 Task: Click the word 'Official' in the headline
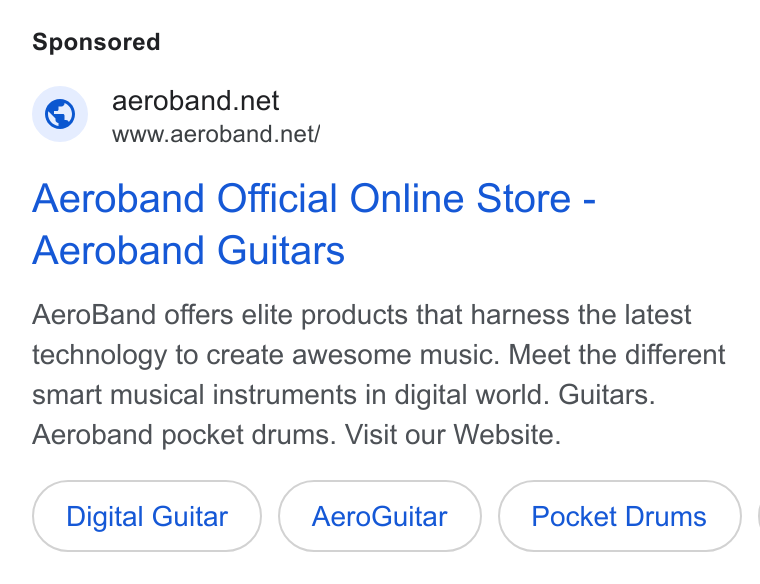pos(277,198)
